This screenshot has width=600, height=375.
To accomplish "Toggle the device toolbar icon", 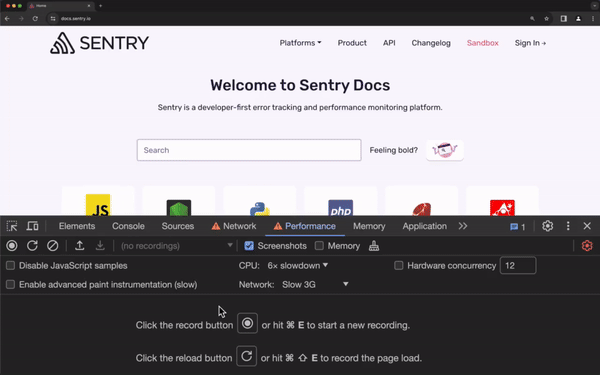I will [x=33, y=226].
